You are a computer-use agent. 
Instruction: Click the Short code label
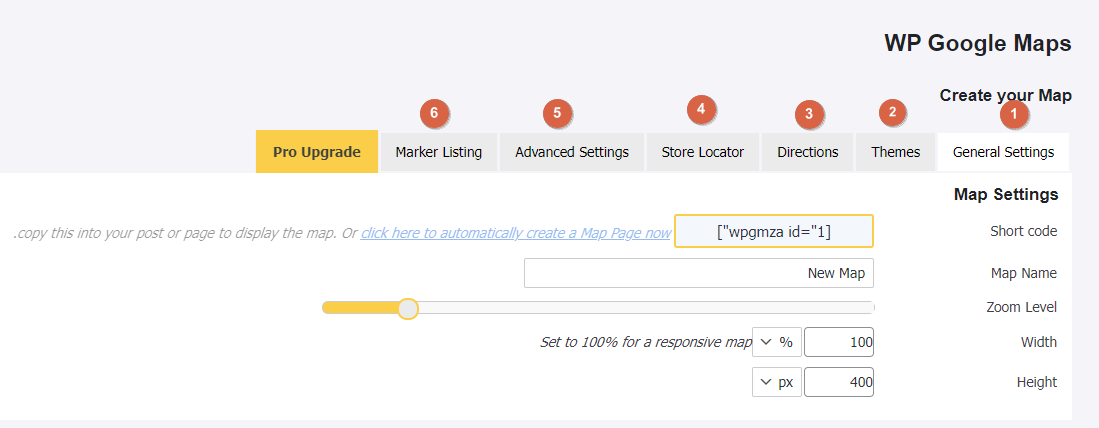click(x=1023, y=231)
